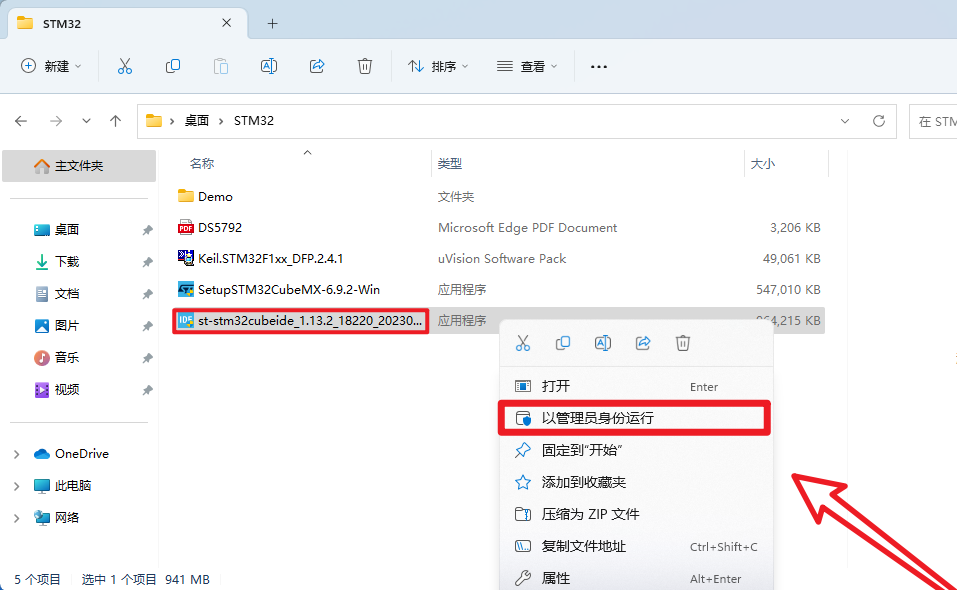Choose 添加到收藏夹 menu entry
The height and width of the screenshot is (590, 957).
click(636, 482)
